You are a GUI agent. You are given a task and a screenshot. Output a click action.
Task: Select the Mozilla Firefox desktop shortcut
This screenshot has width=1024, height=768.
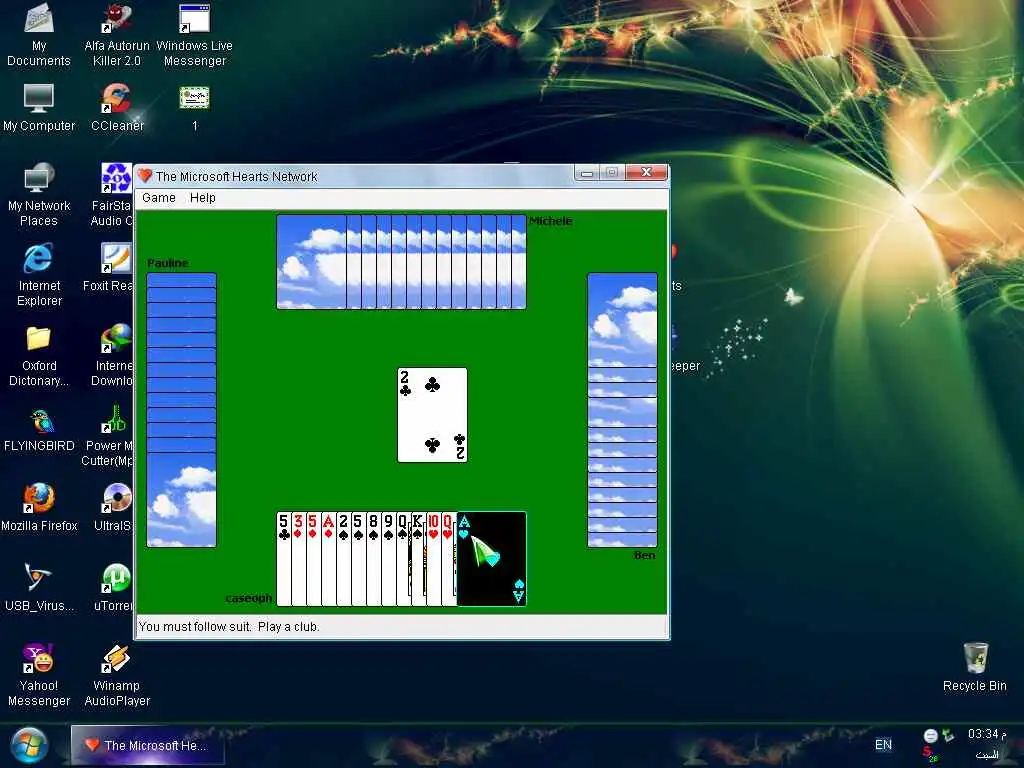[x=39, y=507]
